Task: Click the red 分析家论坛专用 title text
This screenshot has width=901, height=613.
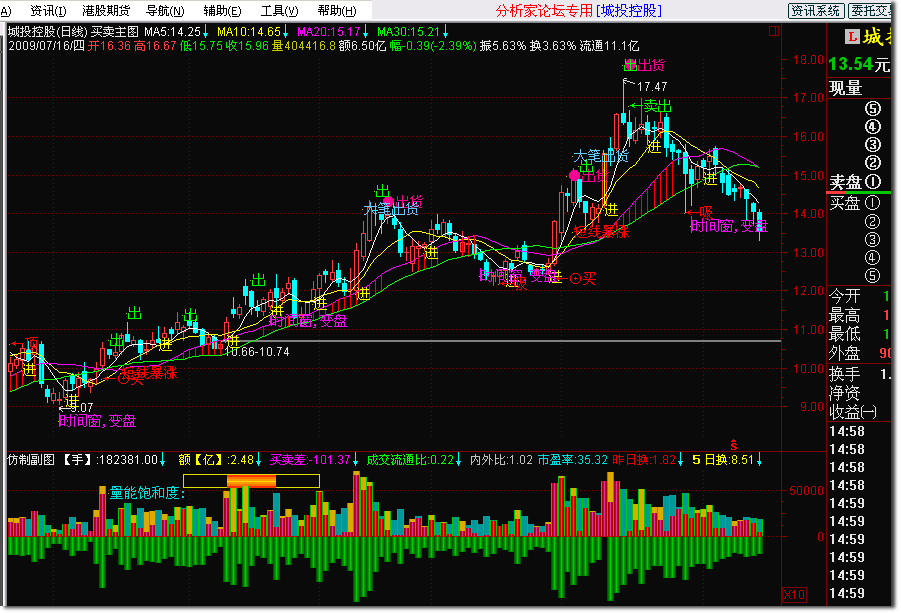Action: pyautogui.click(x=544, y=10)
